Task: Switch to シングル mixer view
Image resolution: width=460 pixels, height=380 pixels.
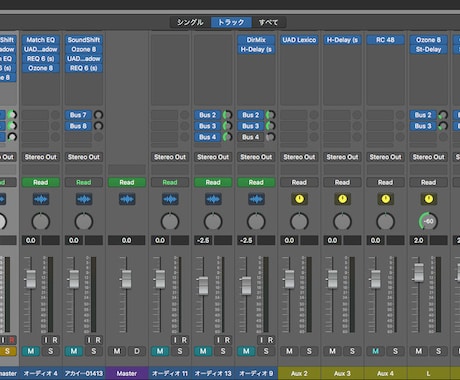Action: 190,22
